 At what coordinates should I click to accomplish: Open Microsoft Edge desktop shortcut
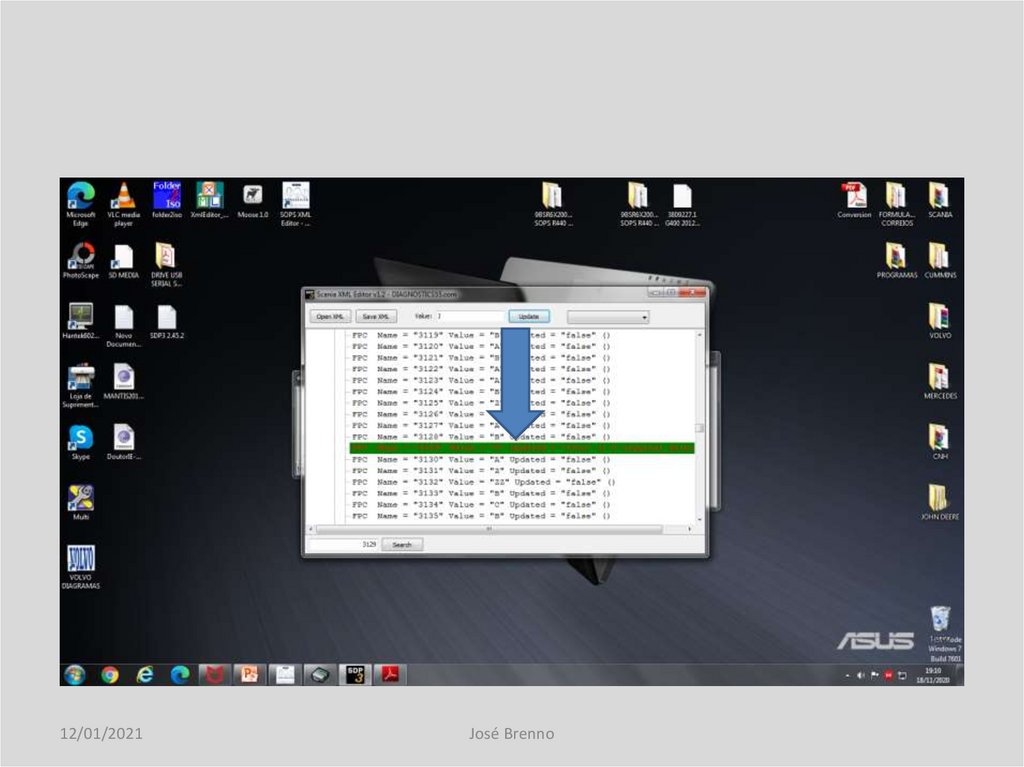(80, 196)
